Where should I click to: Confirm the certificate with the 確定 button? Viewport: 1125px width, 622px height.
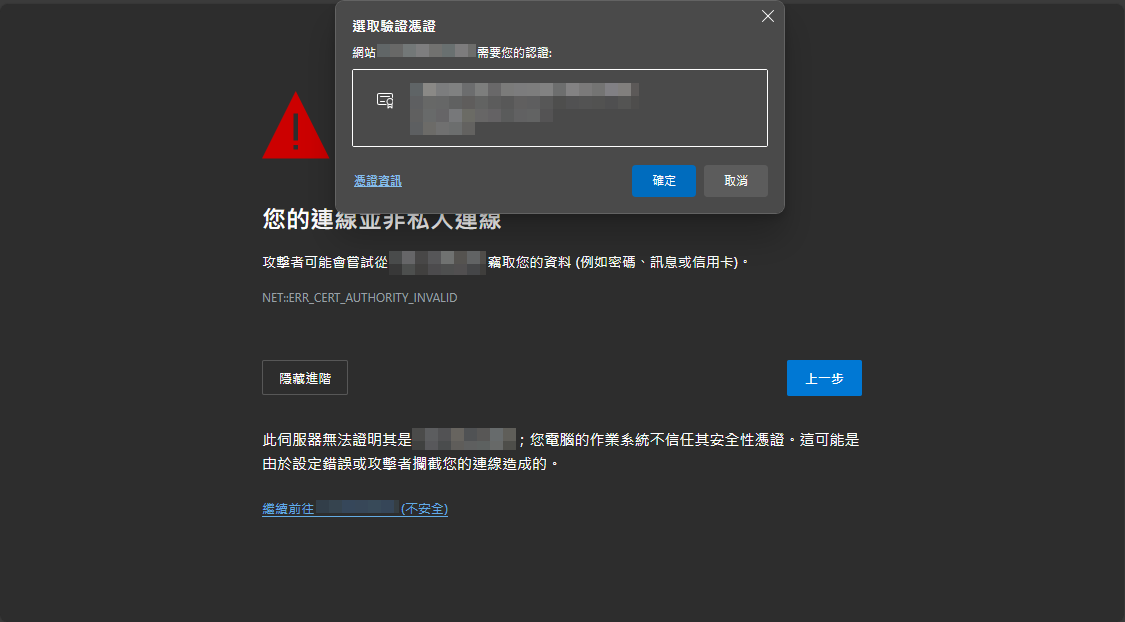[x=664, y=181]
